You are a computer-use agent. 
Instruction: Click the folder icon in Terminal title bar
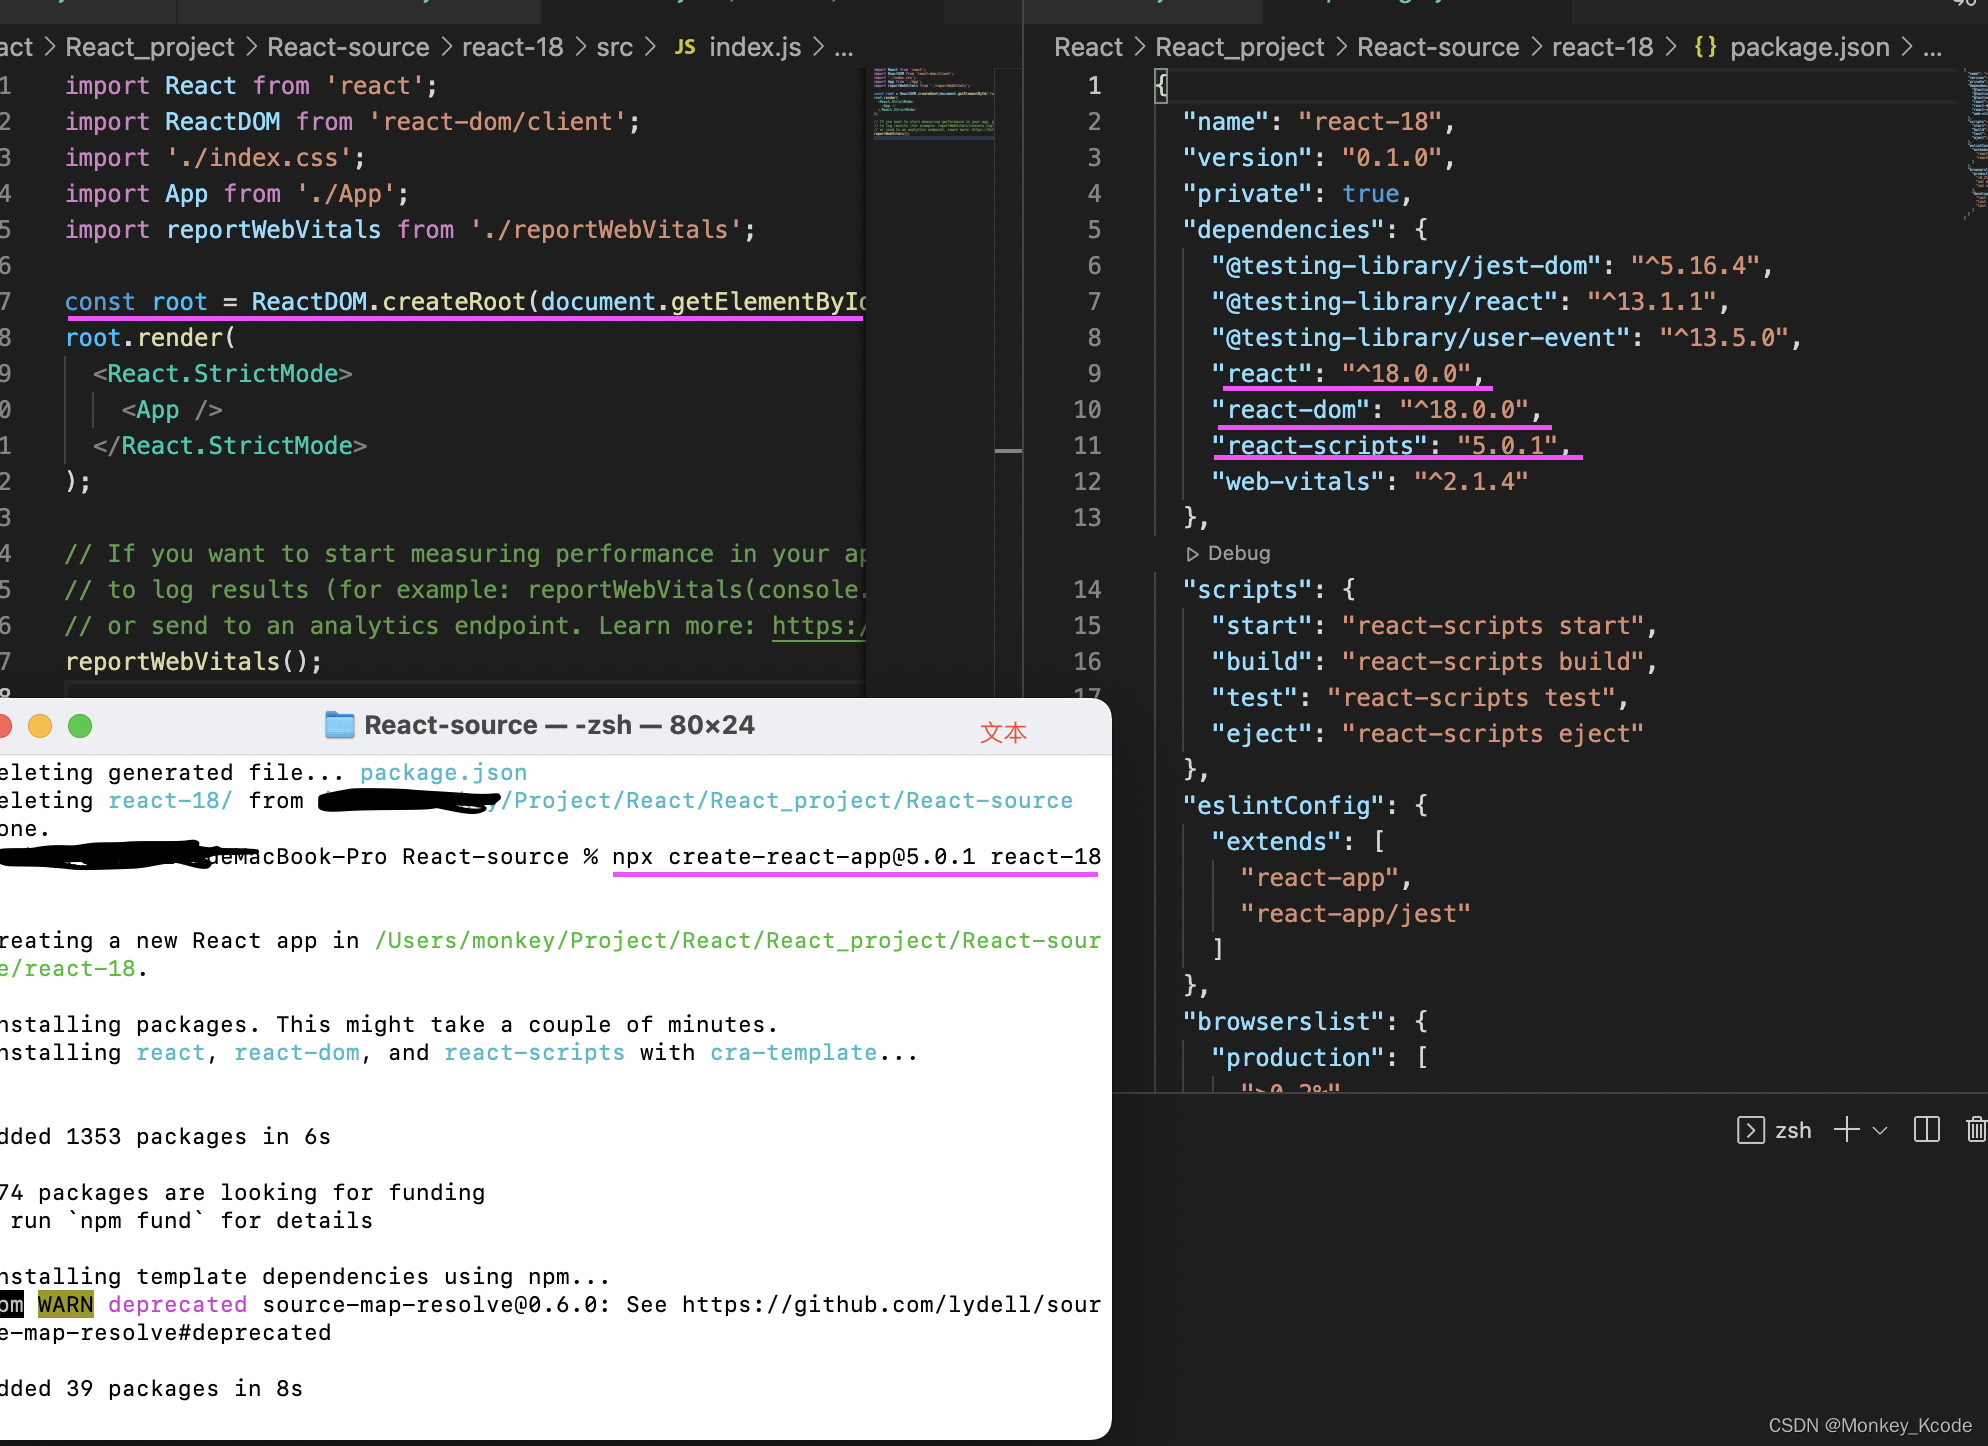point(340,725)
